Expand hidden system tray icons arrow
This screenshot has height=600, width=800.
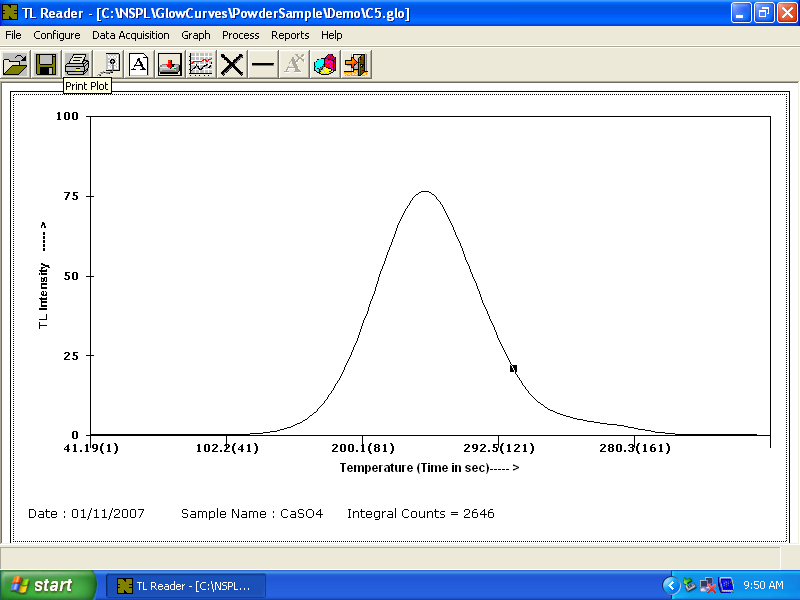(671, 585)
